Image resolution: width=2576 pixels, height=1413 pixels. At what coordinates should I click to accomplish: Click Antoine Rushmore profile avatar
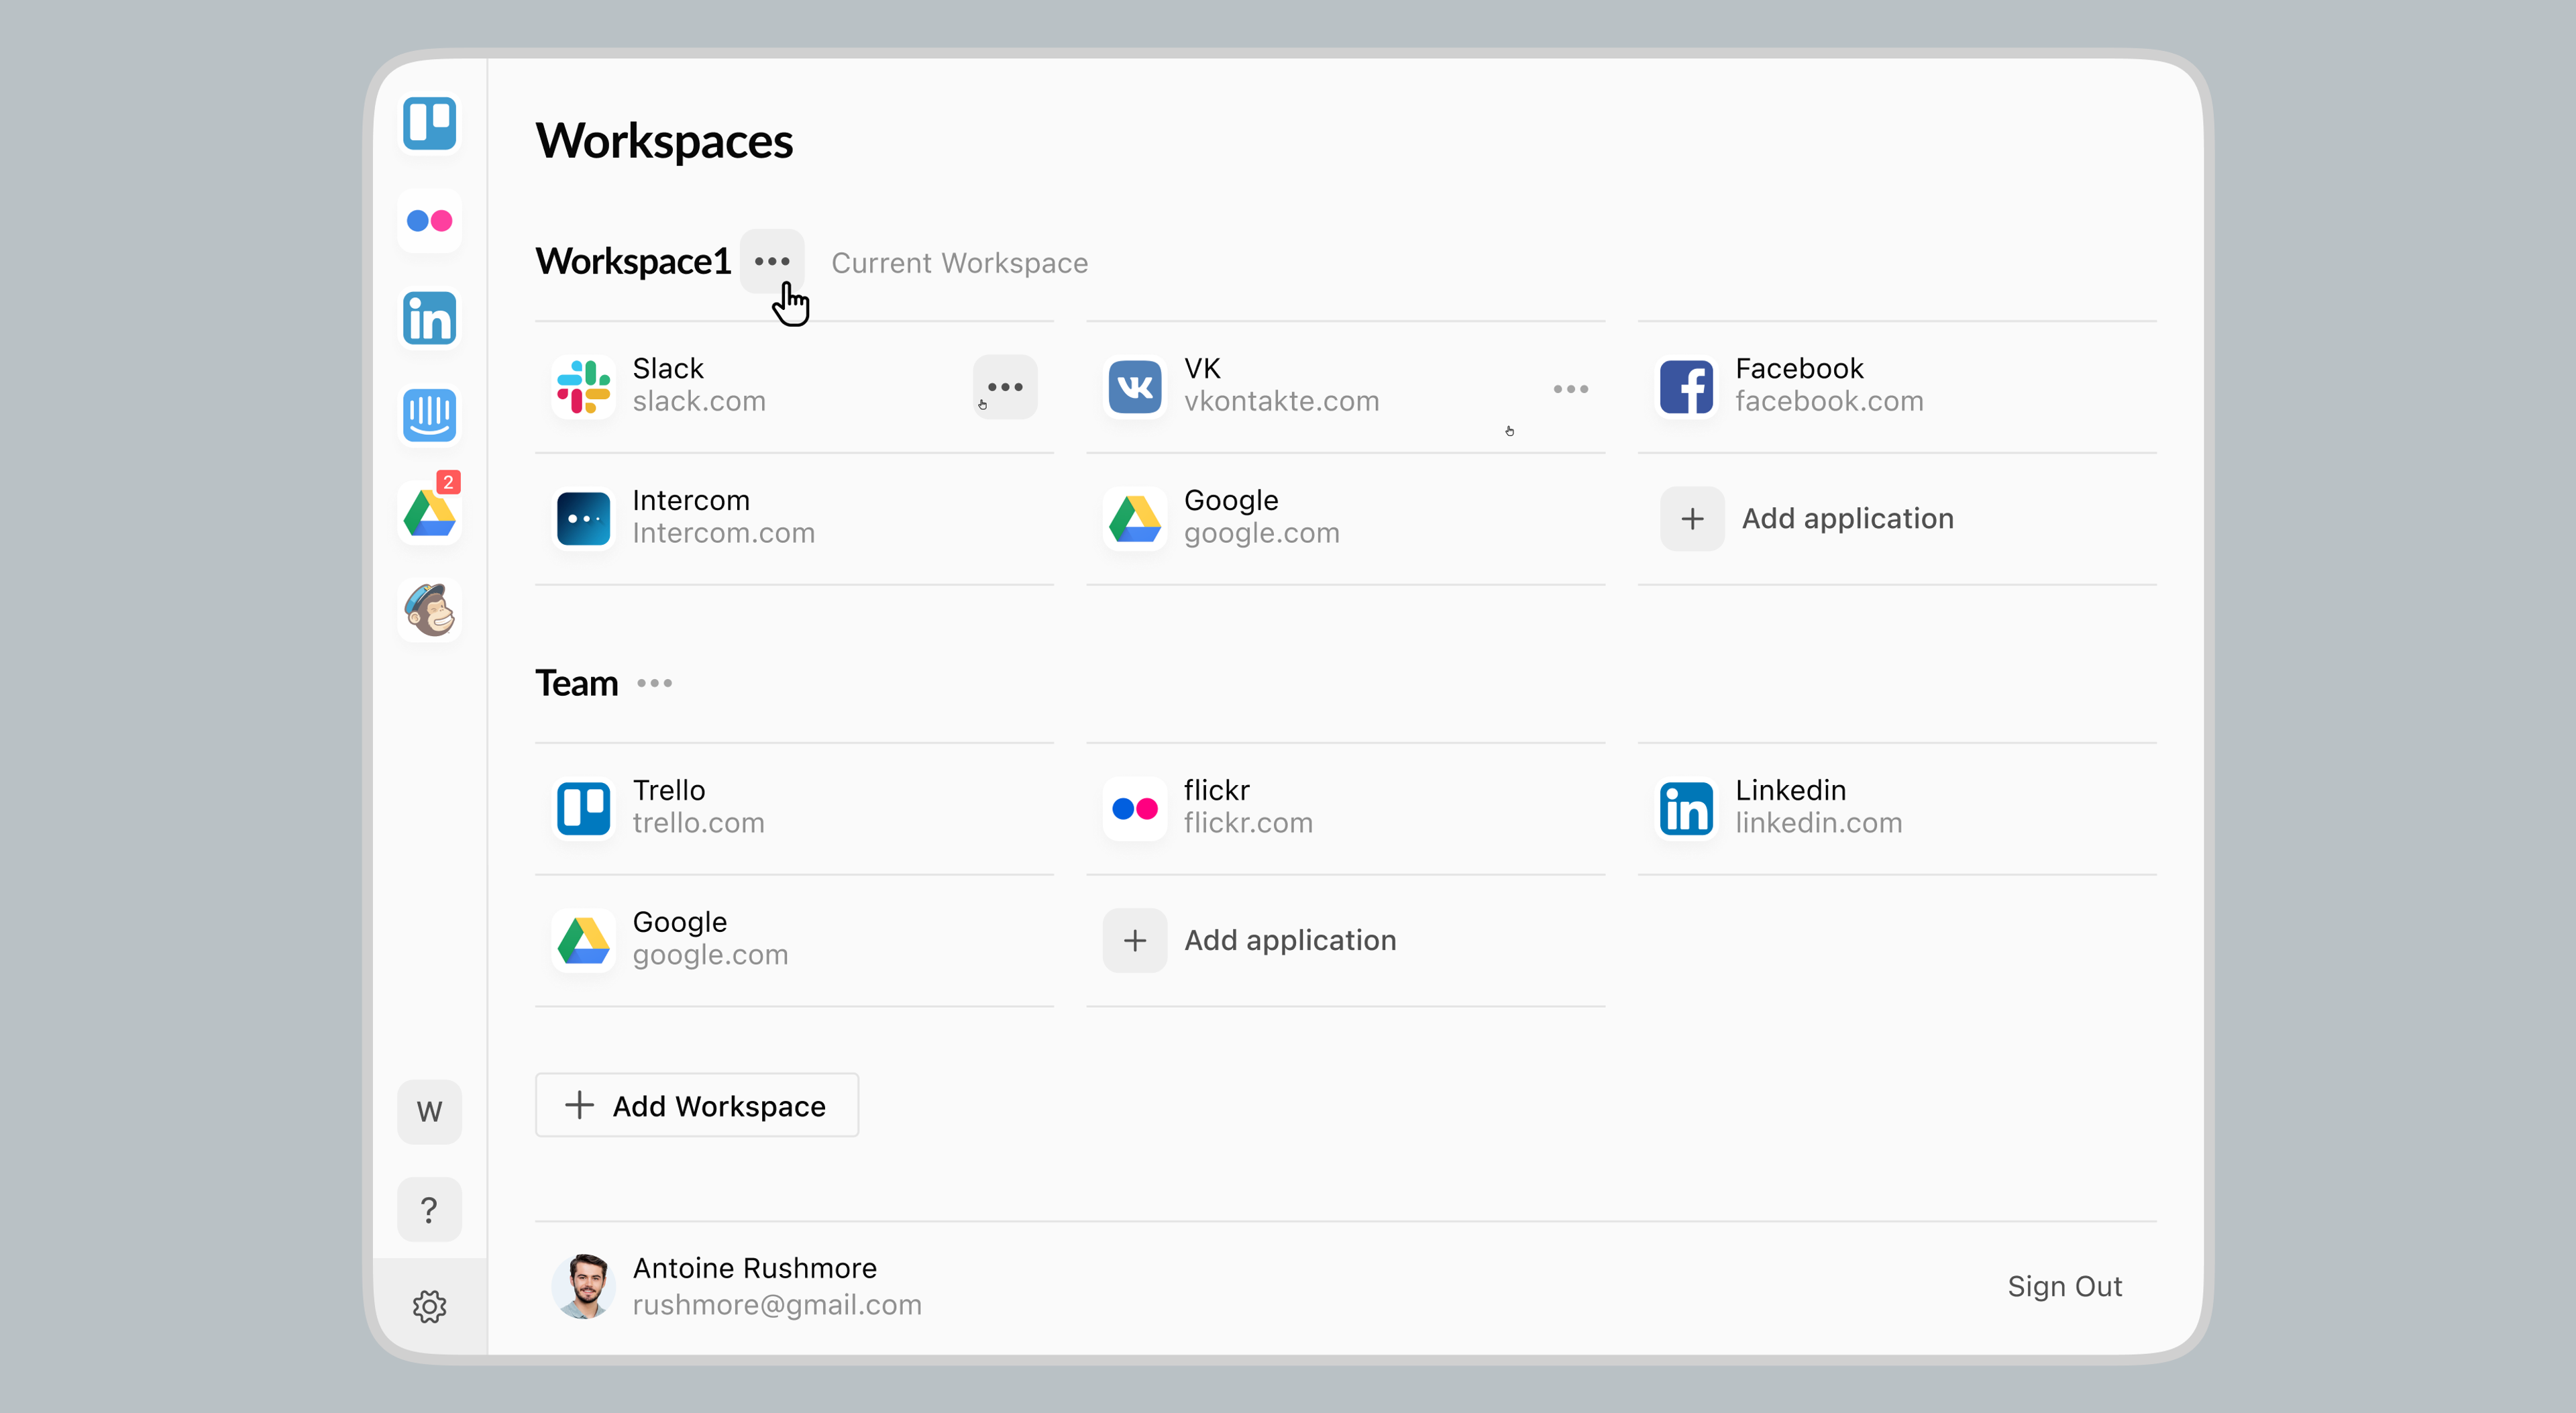583,1286
